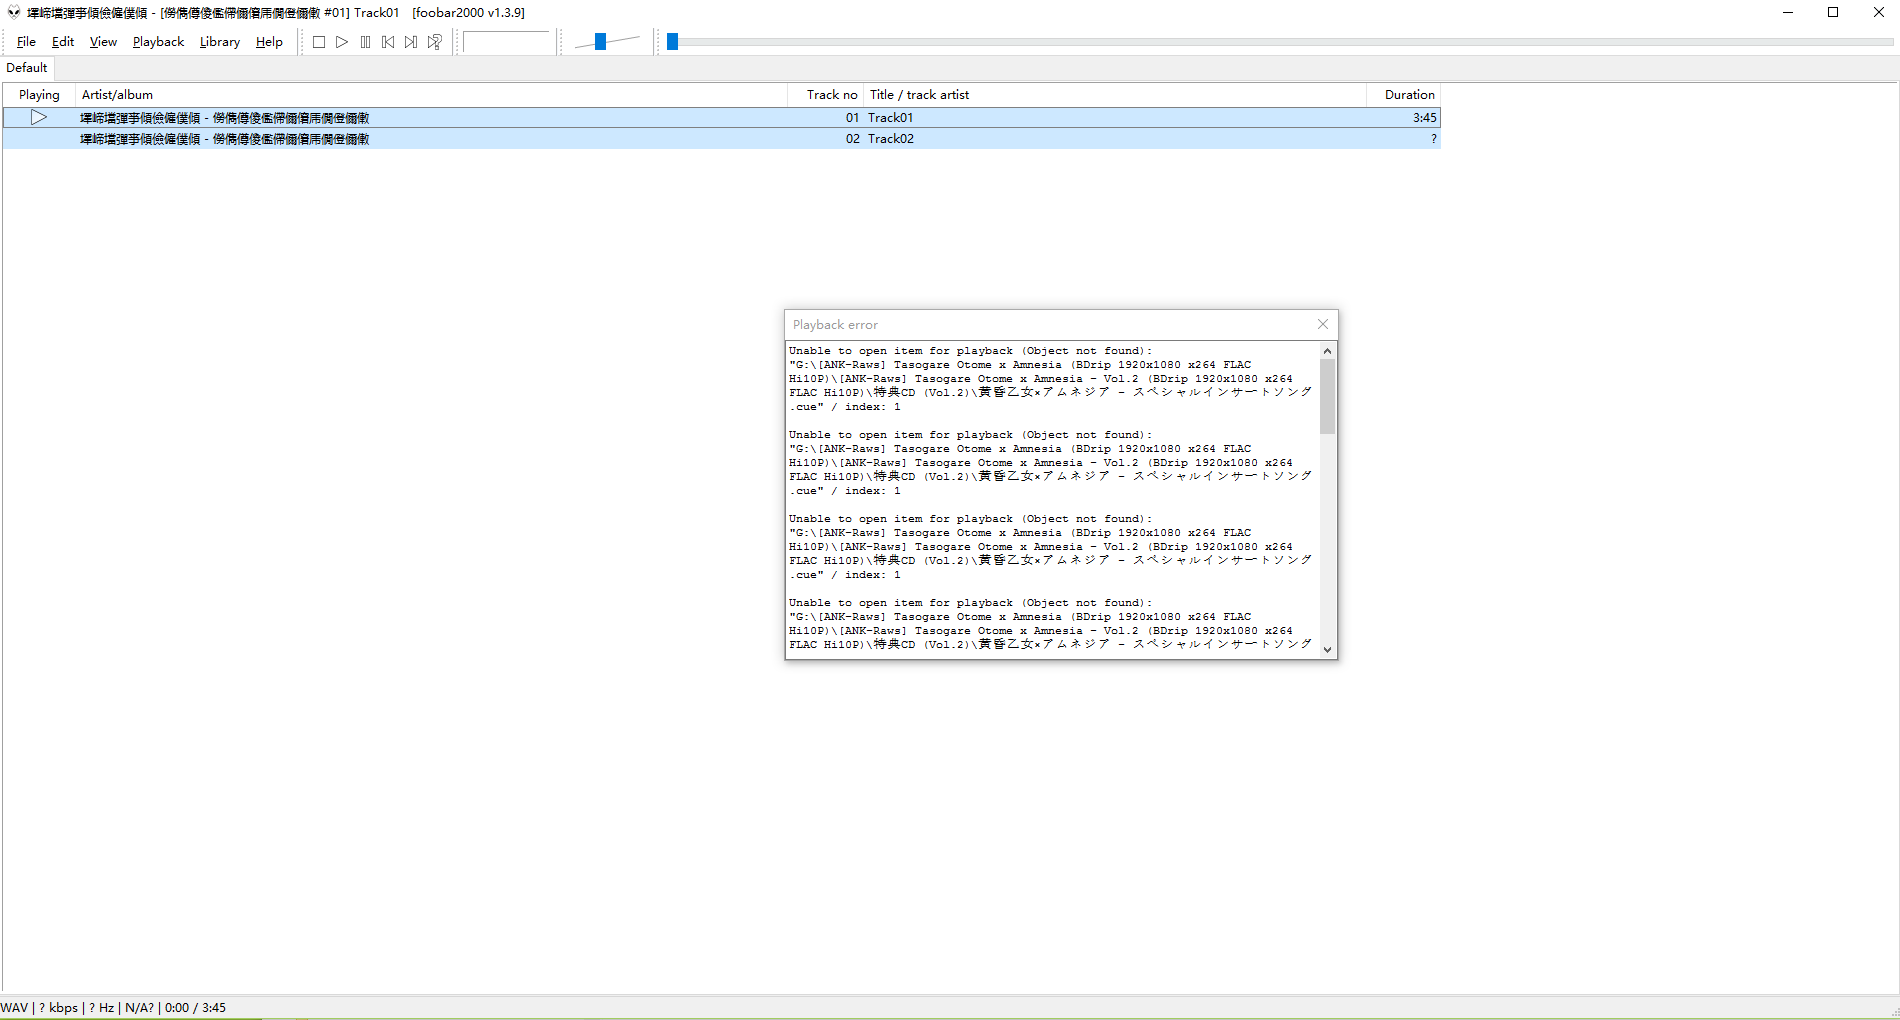Click the 3:45 duration value
The height and width of the screenshot is (1020, 1900).
coord(1424,118)
